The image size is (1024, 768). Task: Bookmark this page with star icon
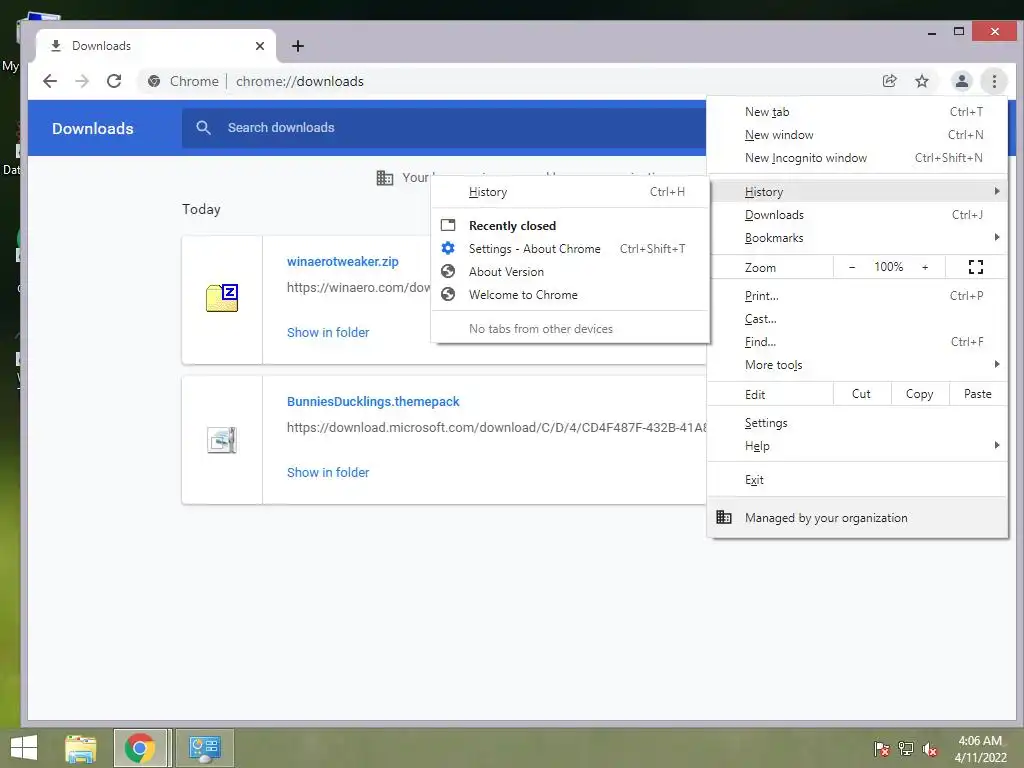(x=921, y=81)
